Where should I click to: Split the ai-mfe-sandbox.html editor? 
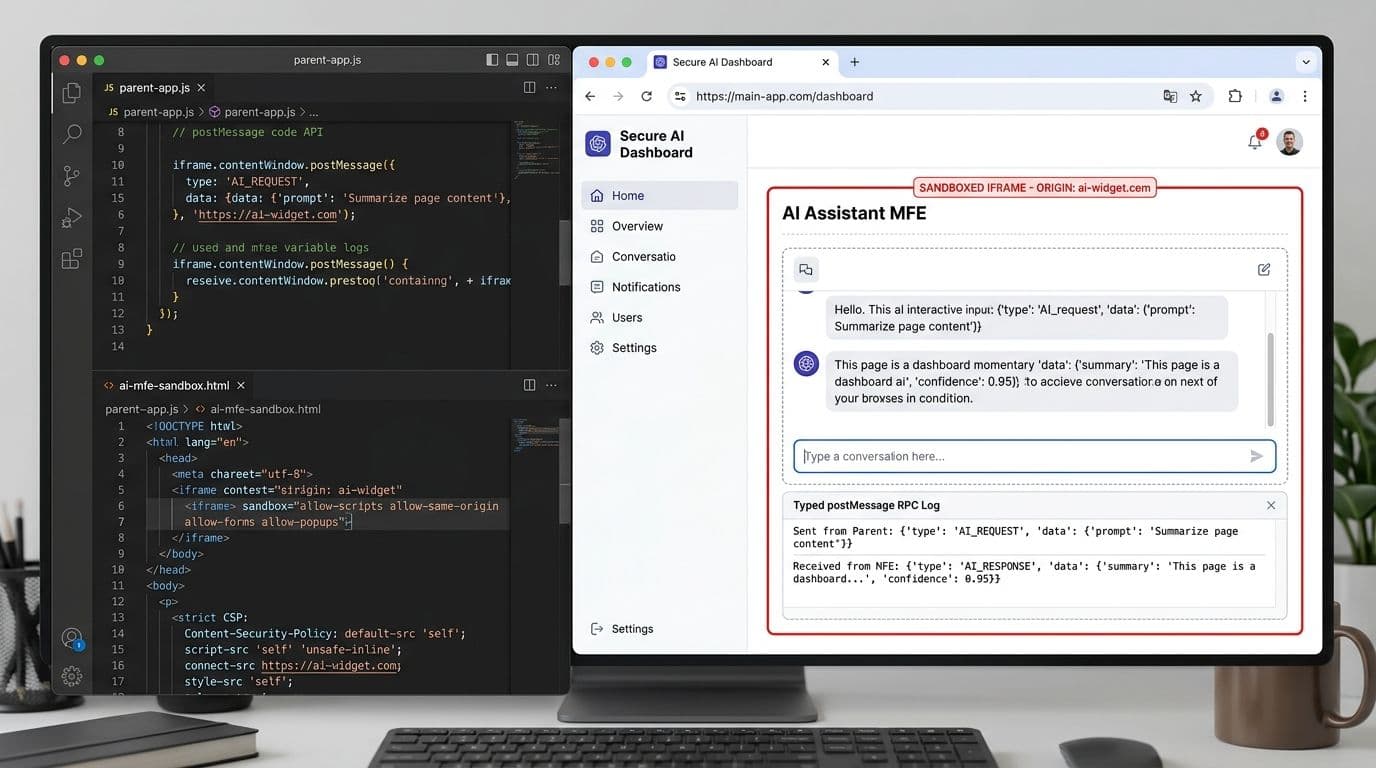[x=530, y=384]
